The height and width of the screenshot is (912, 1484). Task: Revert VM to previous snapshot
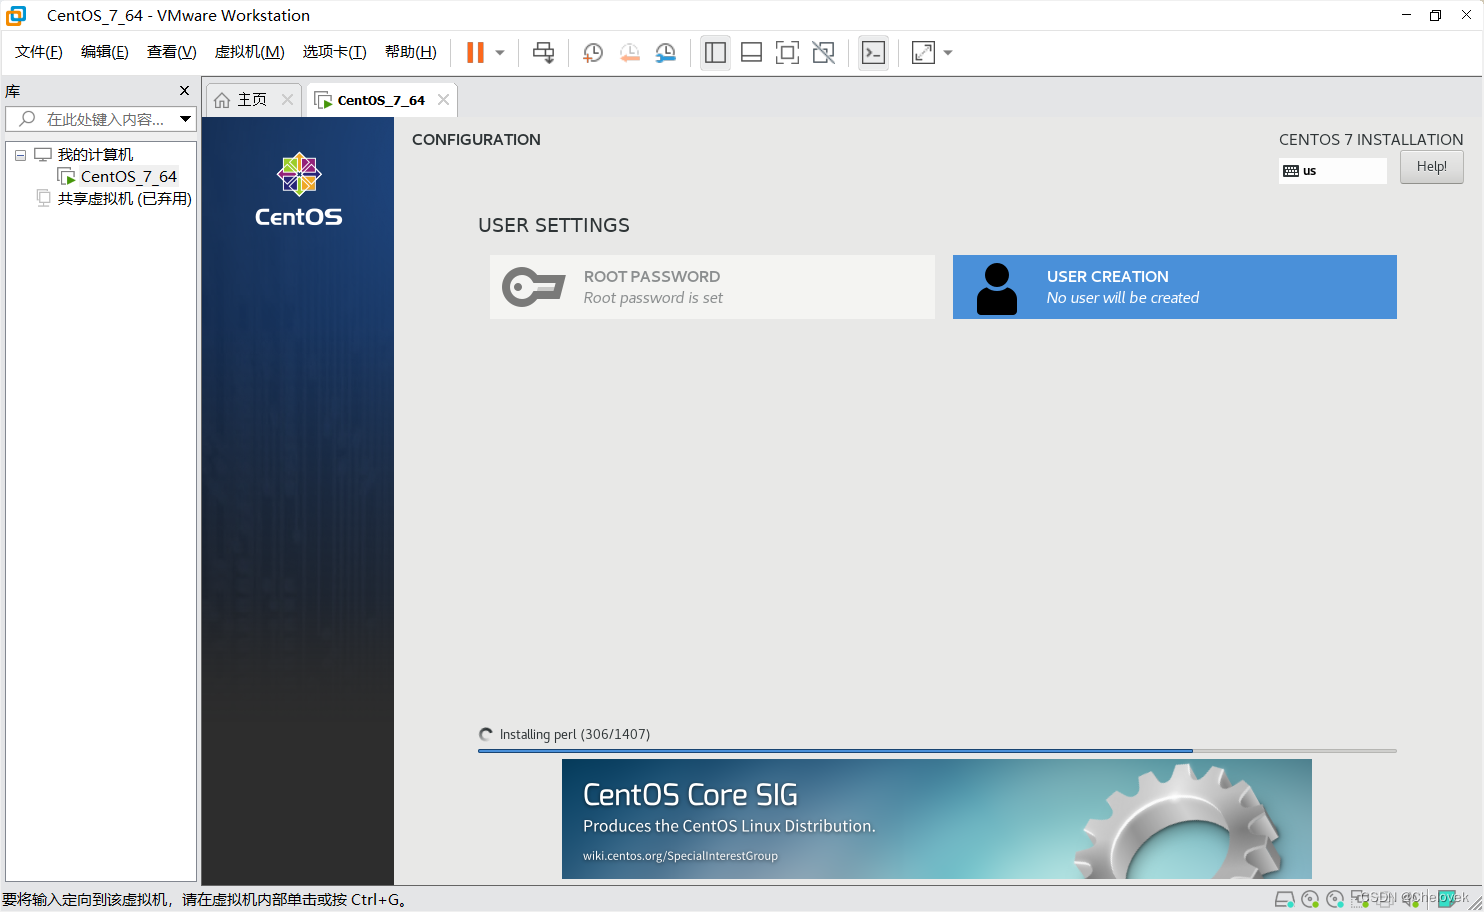(x=629, y=53)
